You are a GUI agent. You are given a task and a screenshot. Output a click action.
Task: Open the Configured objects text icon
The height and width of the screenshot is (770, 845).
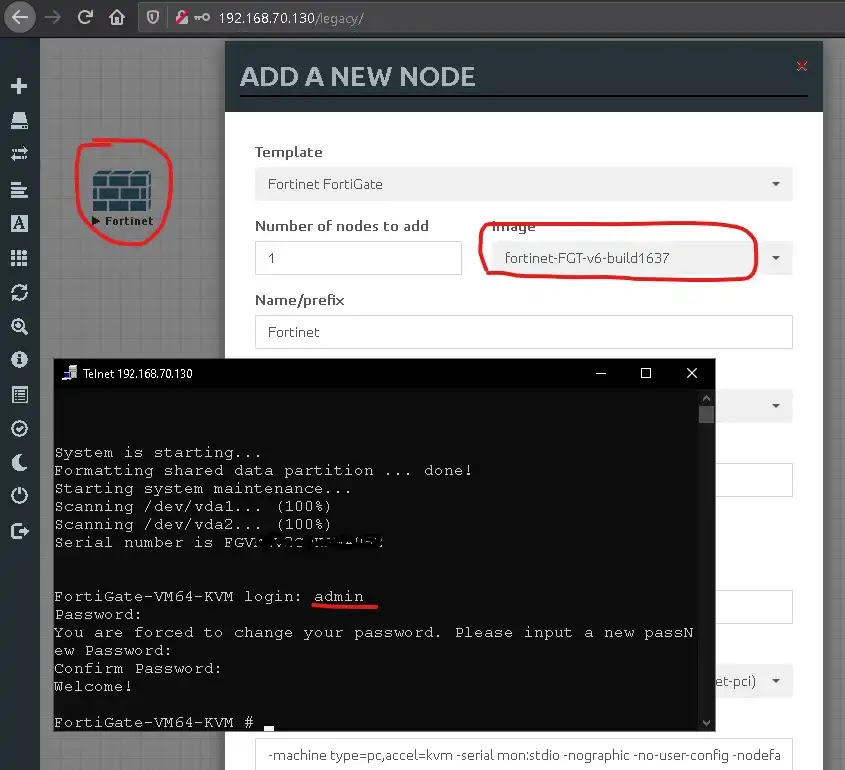click(19, 223)
